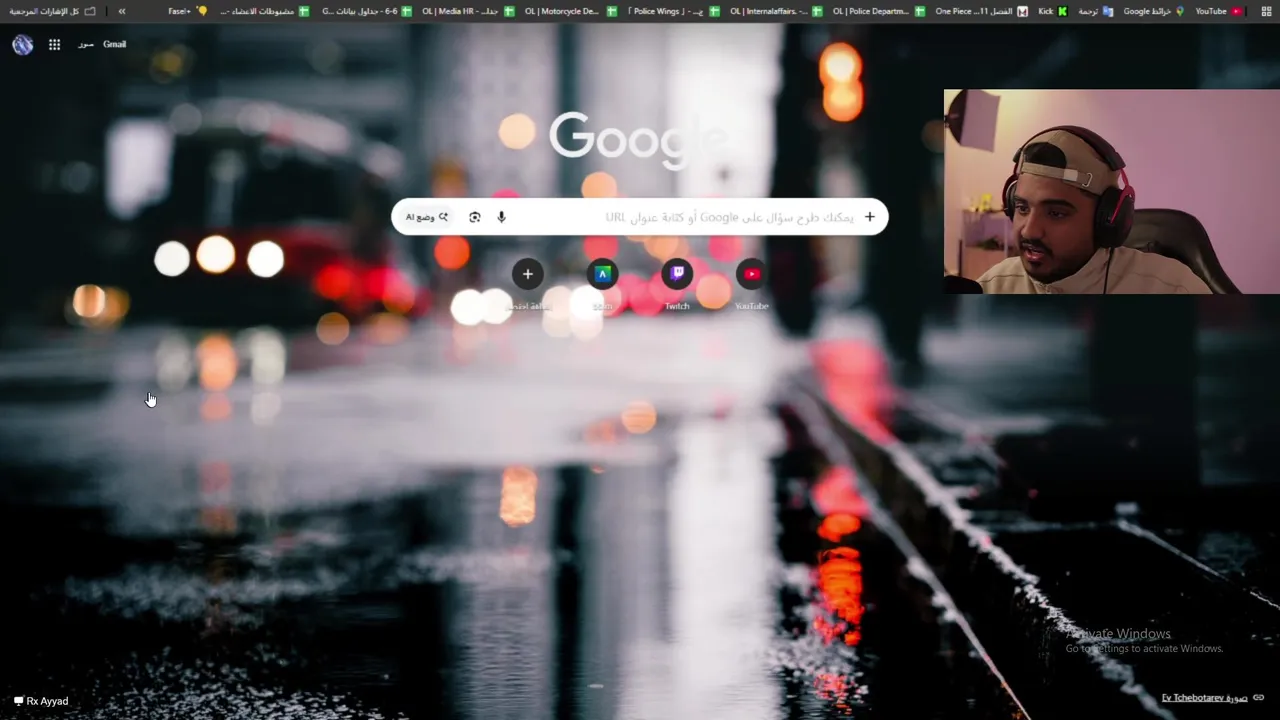Open مضبوطات الاعضاء spreadsheet bookmark
The width and height of the screenshot is (1280, 720).
264,11
